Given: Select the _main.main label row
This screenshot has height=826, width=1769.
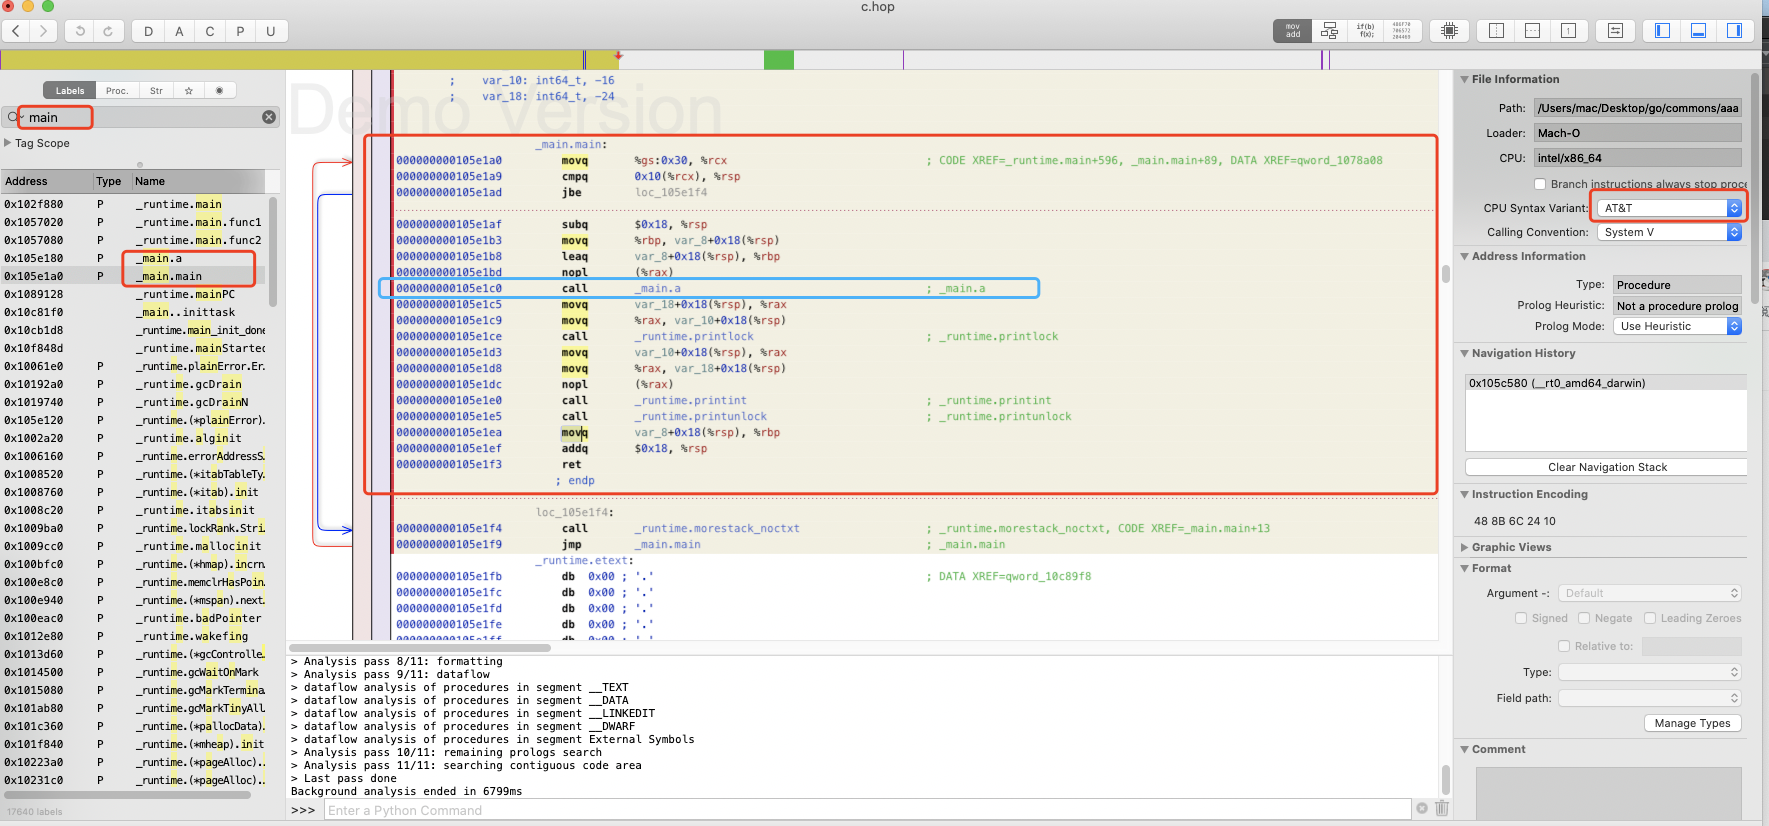Looking at the screenshot, I should [x=135, y=276].
